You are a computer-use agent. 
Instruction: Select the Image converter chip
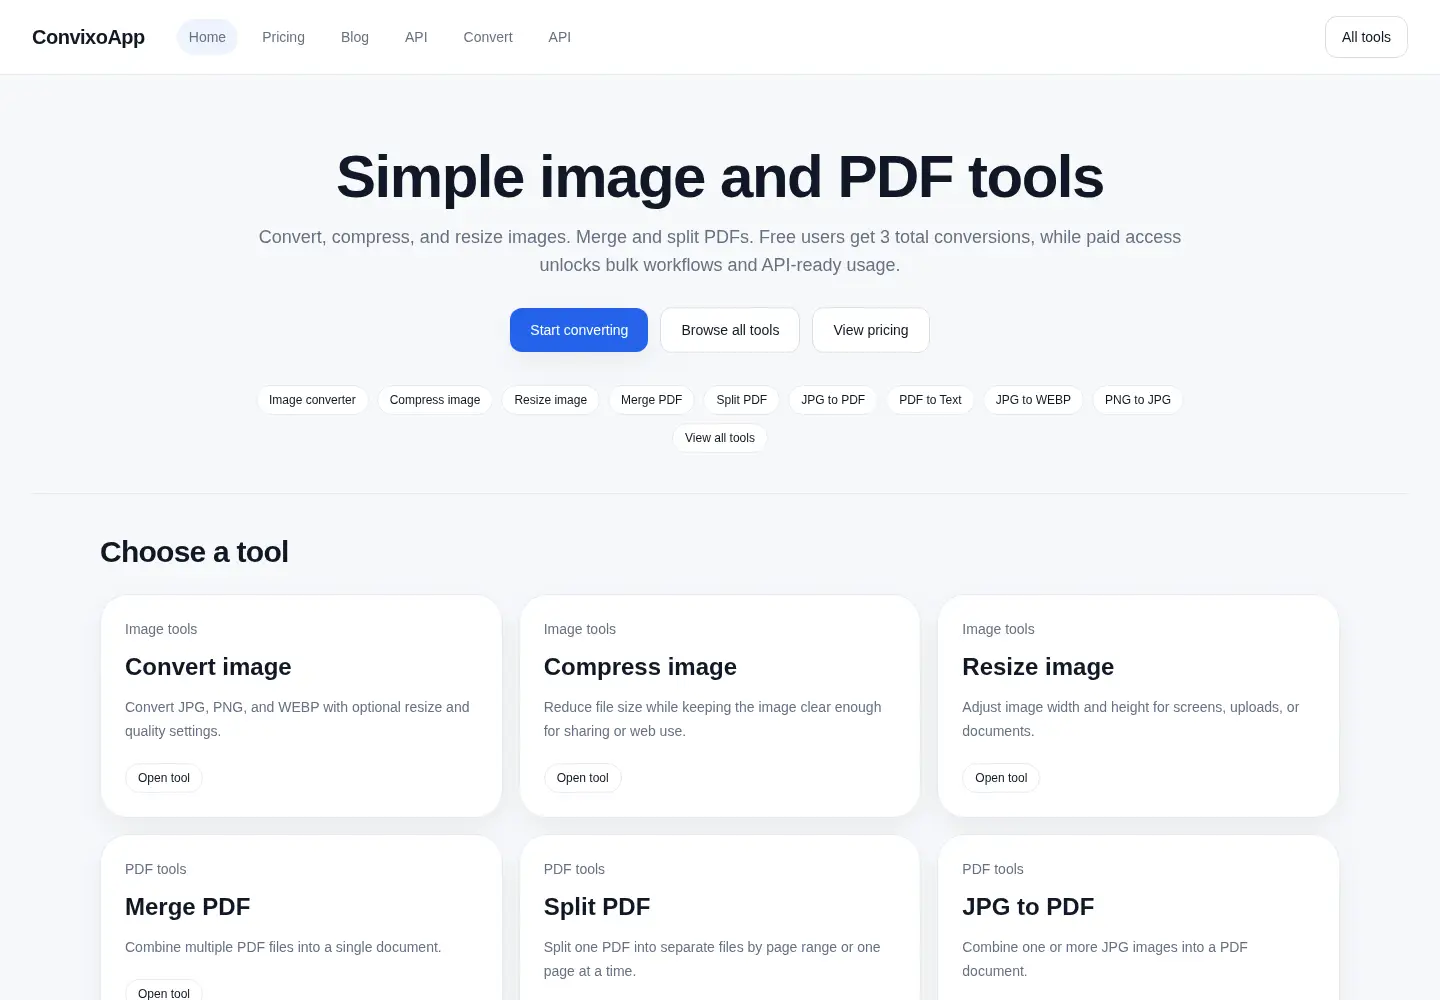click(312, 400)
